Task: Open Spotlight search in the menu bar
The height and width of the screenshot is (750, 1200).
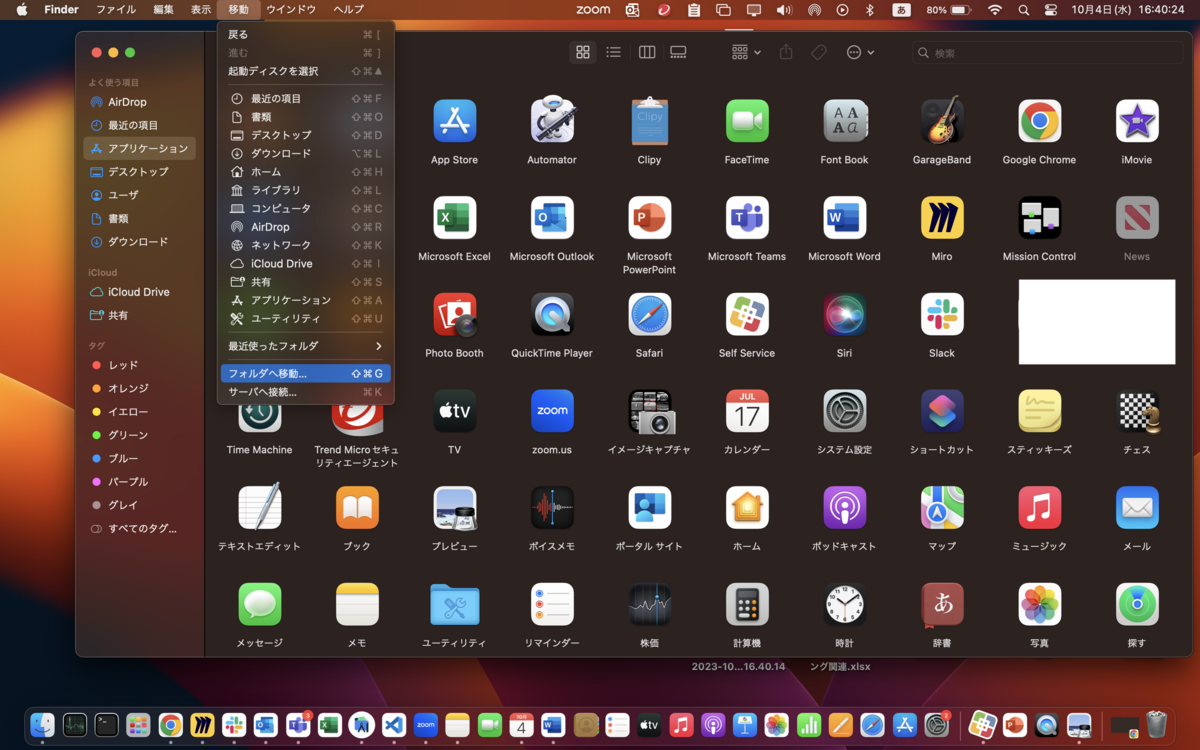Action: 1023,10
